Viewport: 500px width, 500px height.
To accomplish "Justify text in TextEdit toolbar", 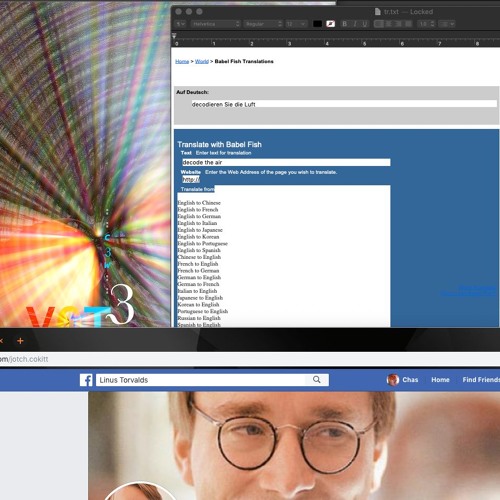I will point(408,24).
